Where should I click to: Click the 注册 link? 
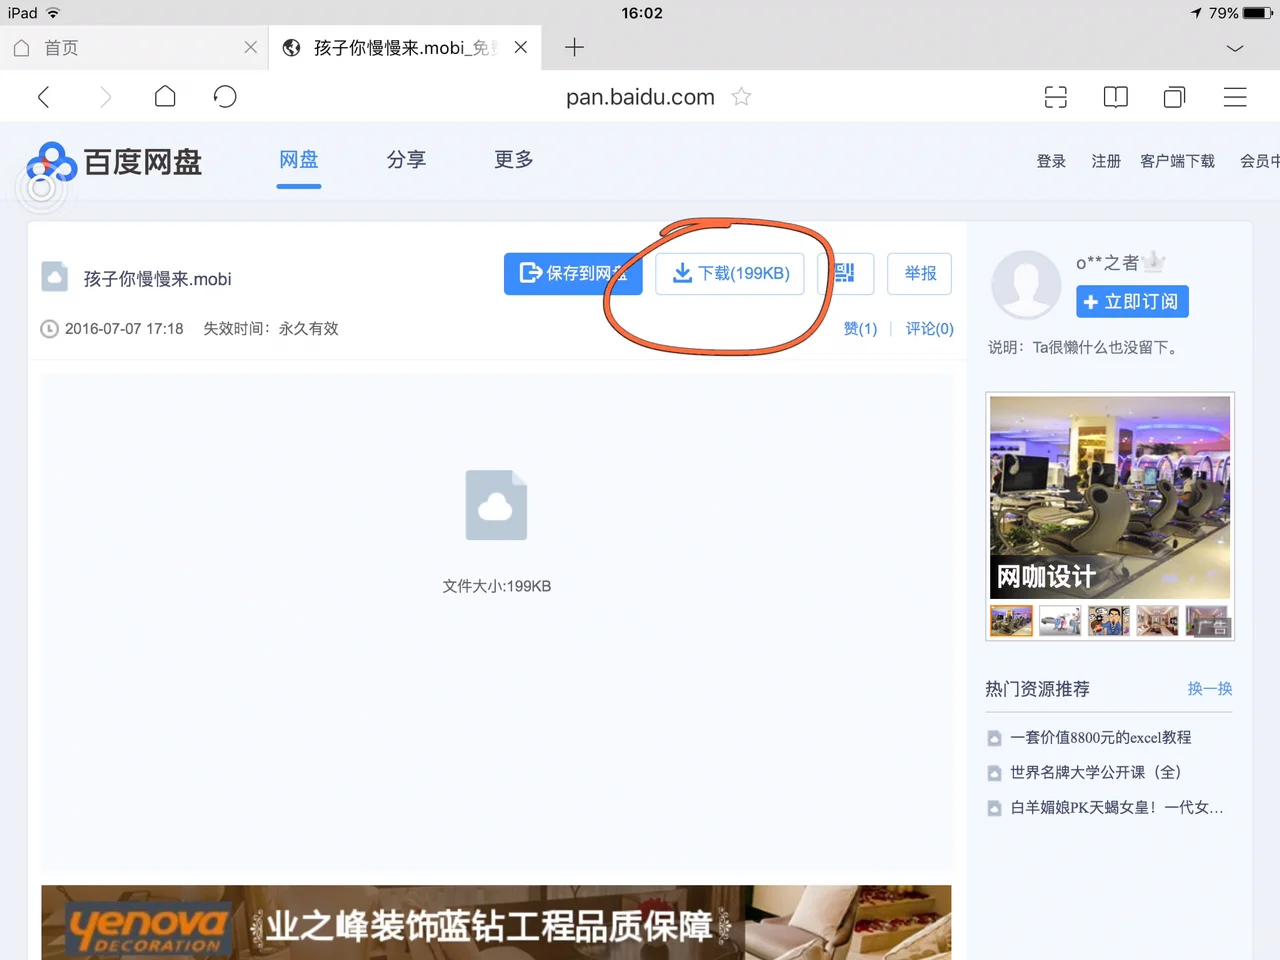pyautogui.click(x=1106, y=161)
